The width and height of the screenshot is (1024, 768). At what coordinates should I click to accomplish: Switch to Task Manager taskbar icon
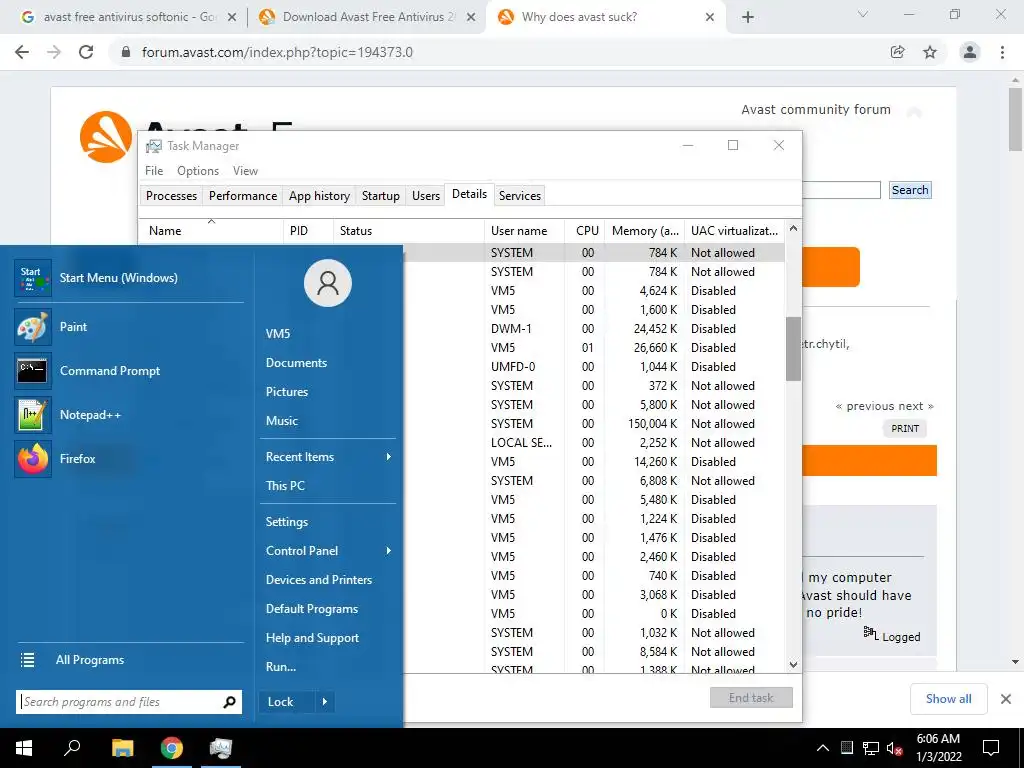point(221,748)
